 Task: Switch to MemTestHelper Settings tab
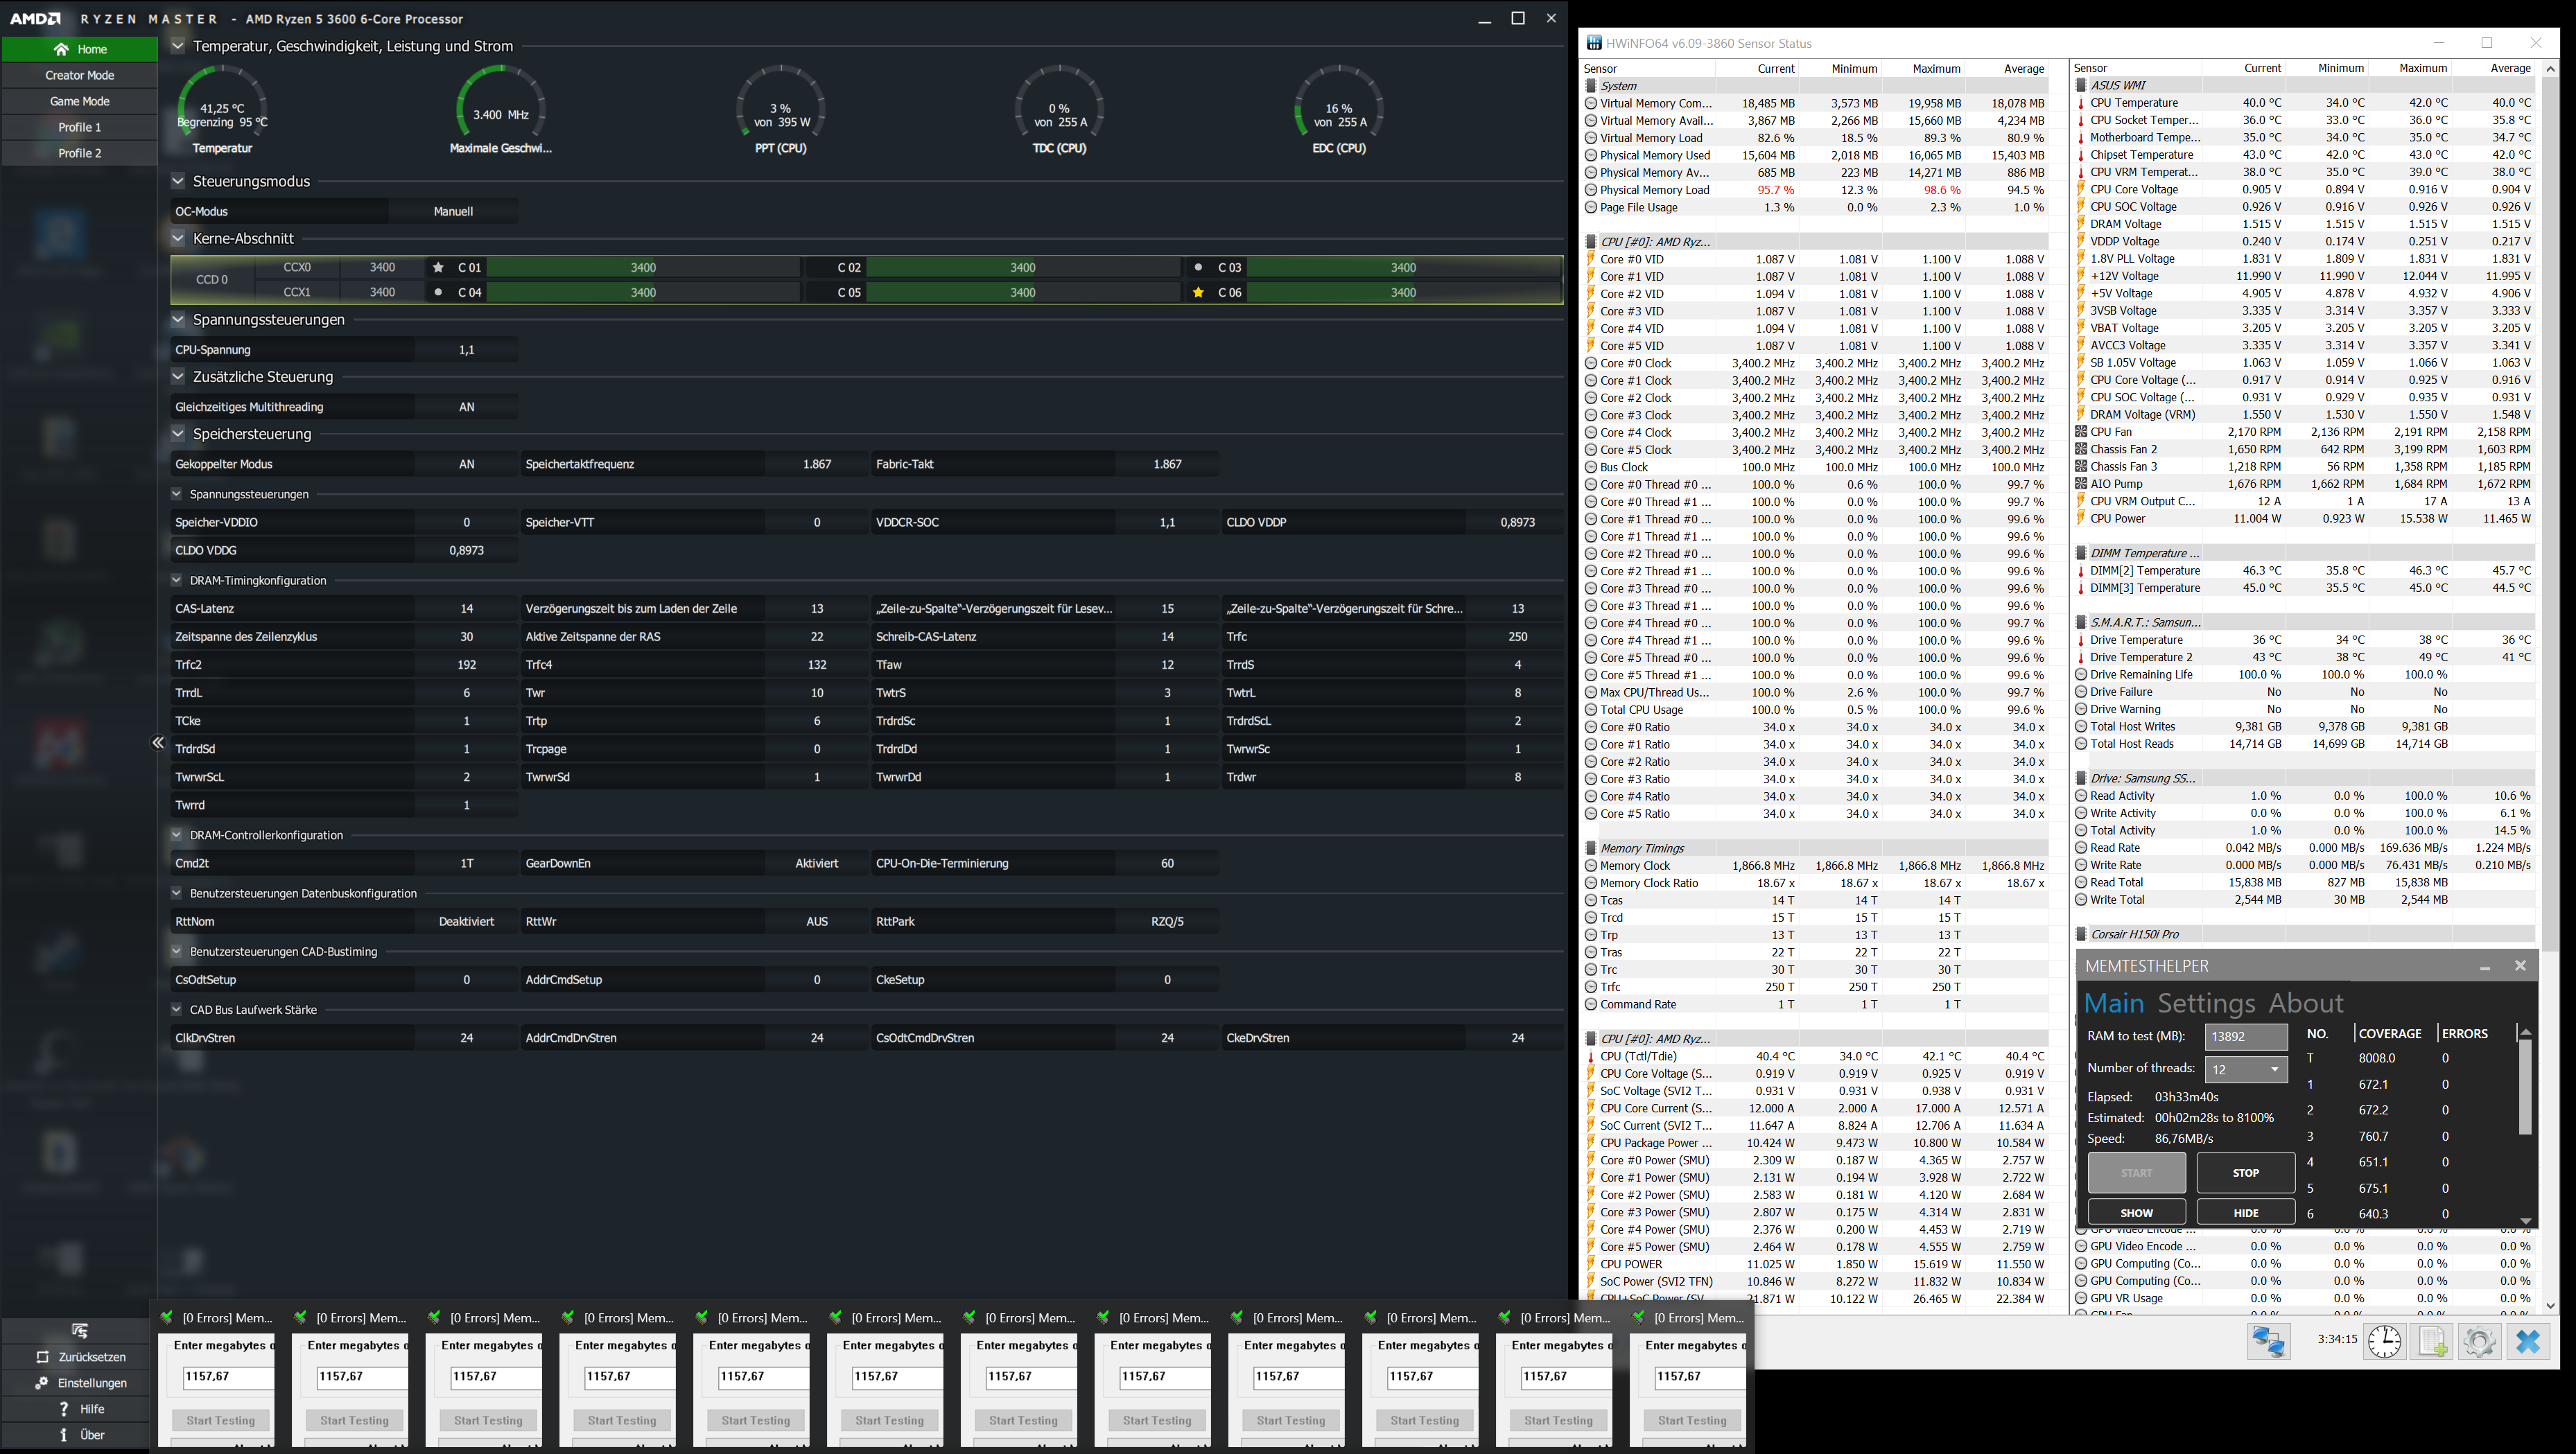tap(2206, 1003)
